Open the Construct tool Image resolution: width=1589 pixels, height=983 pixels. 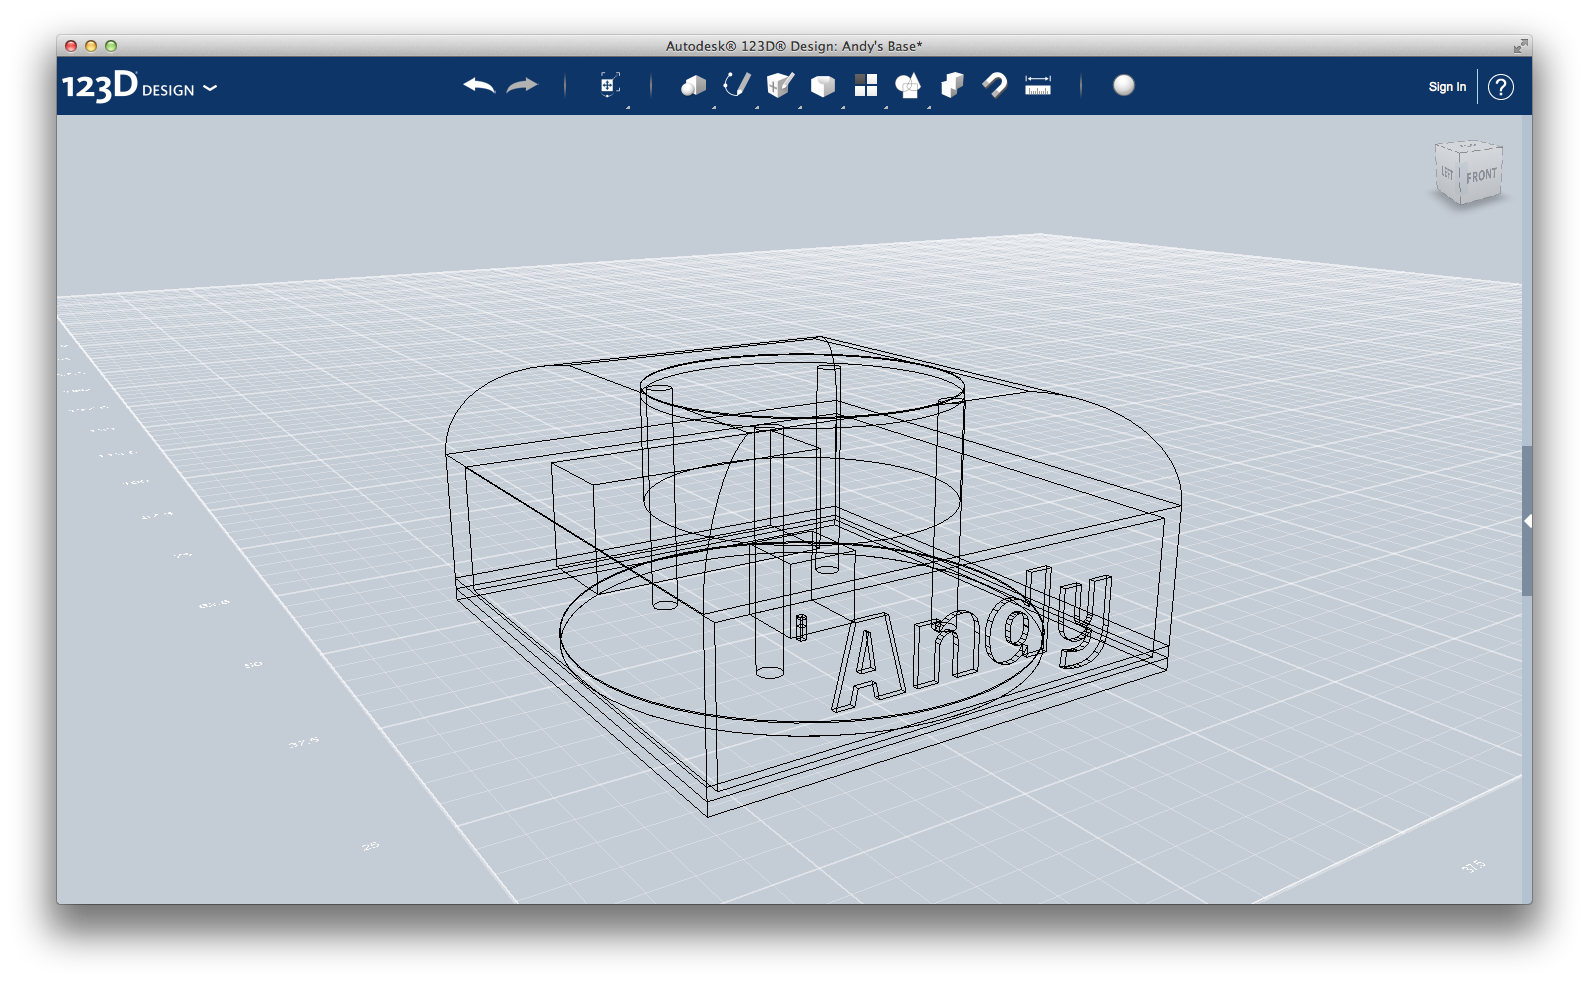coord(780,85)
